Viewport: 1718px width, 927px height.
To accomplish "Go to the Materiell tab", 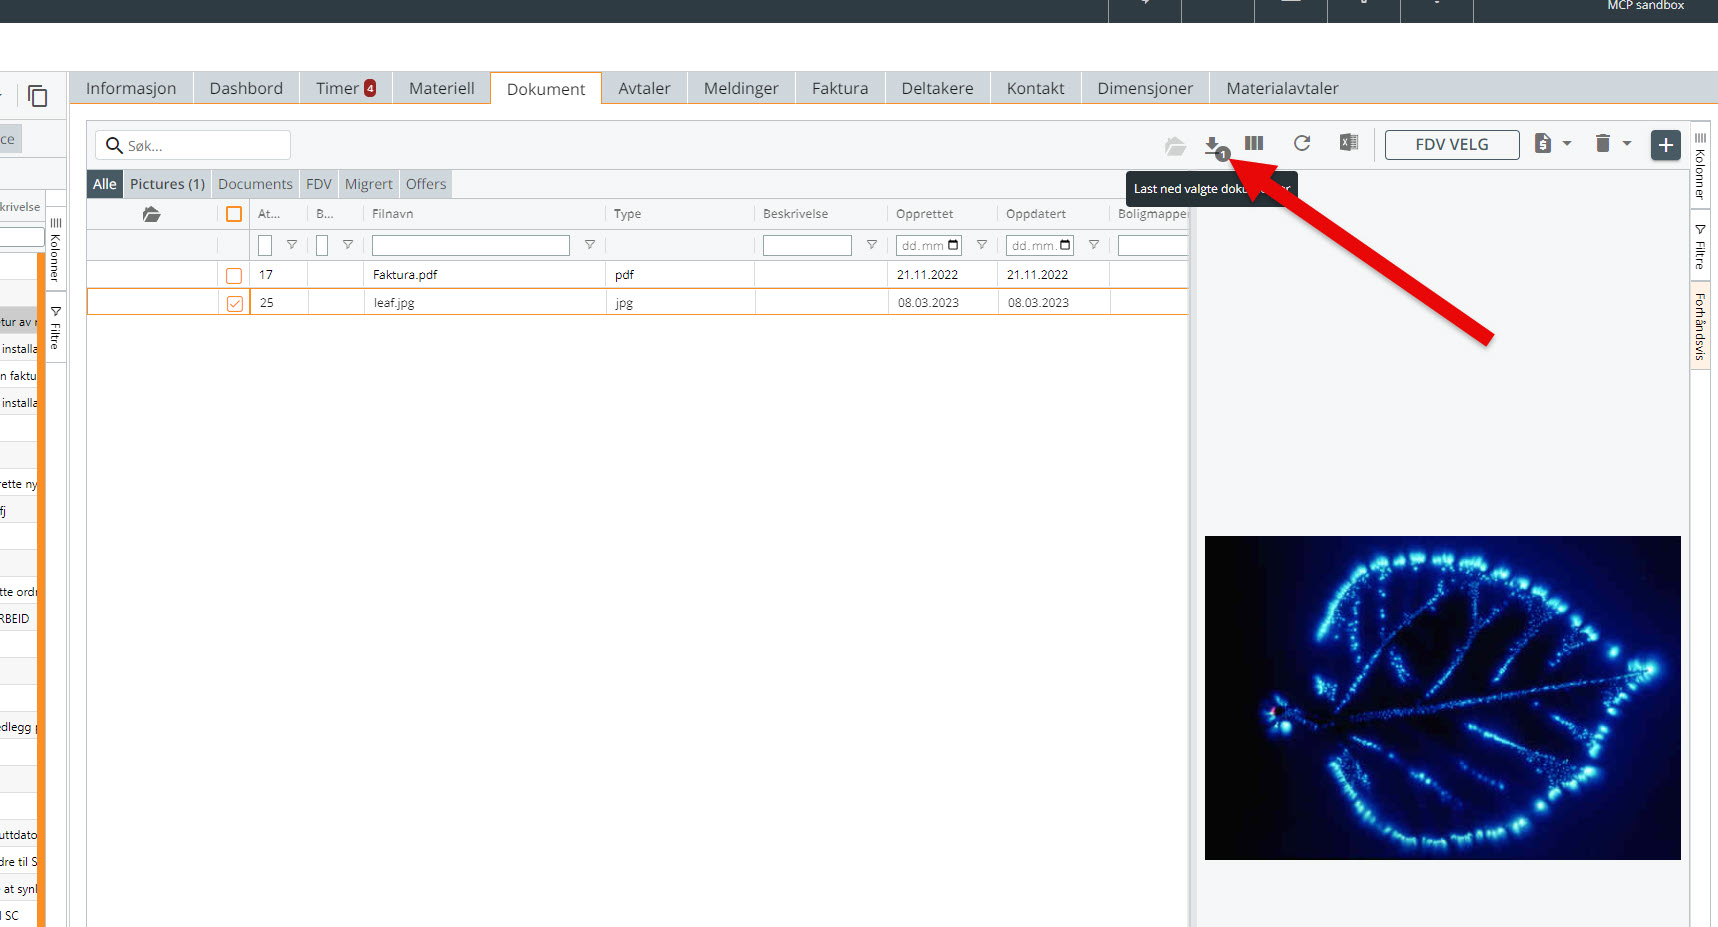I will tap(442, 88).
